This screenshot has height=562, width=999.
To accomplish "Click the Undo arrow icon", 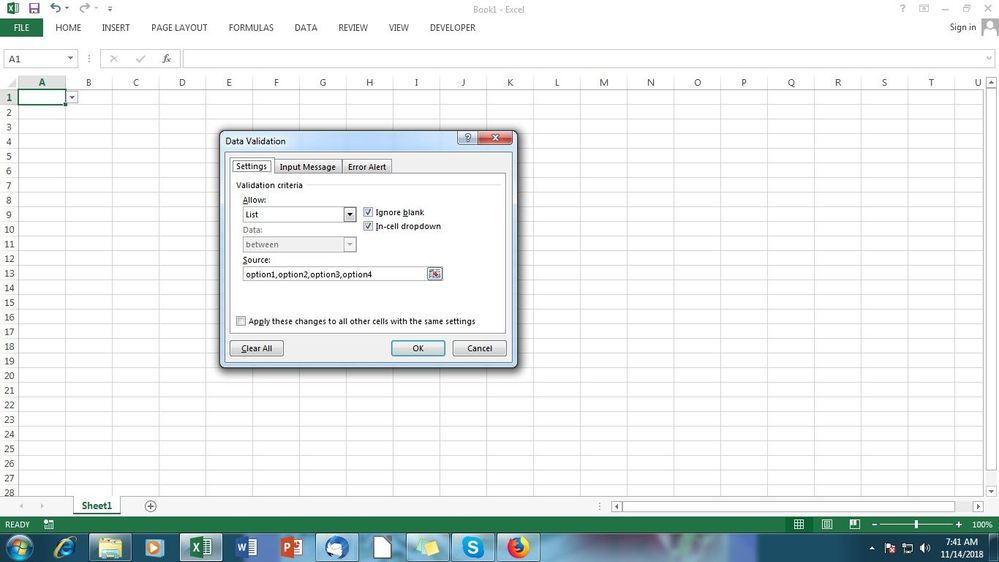I will pyautogui.click(x=55, y=8).
